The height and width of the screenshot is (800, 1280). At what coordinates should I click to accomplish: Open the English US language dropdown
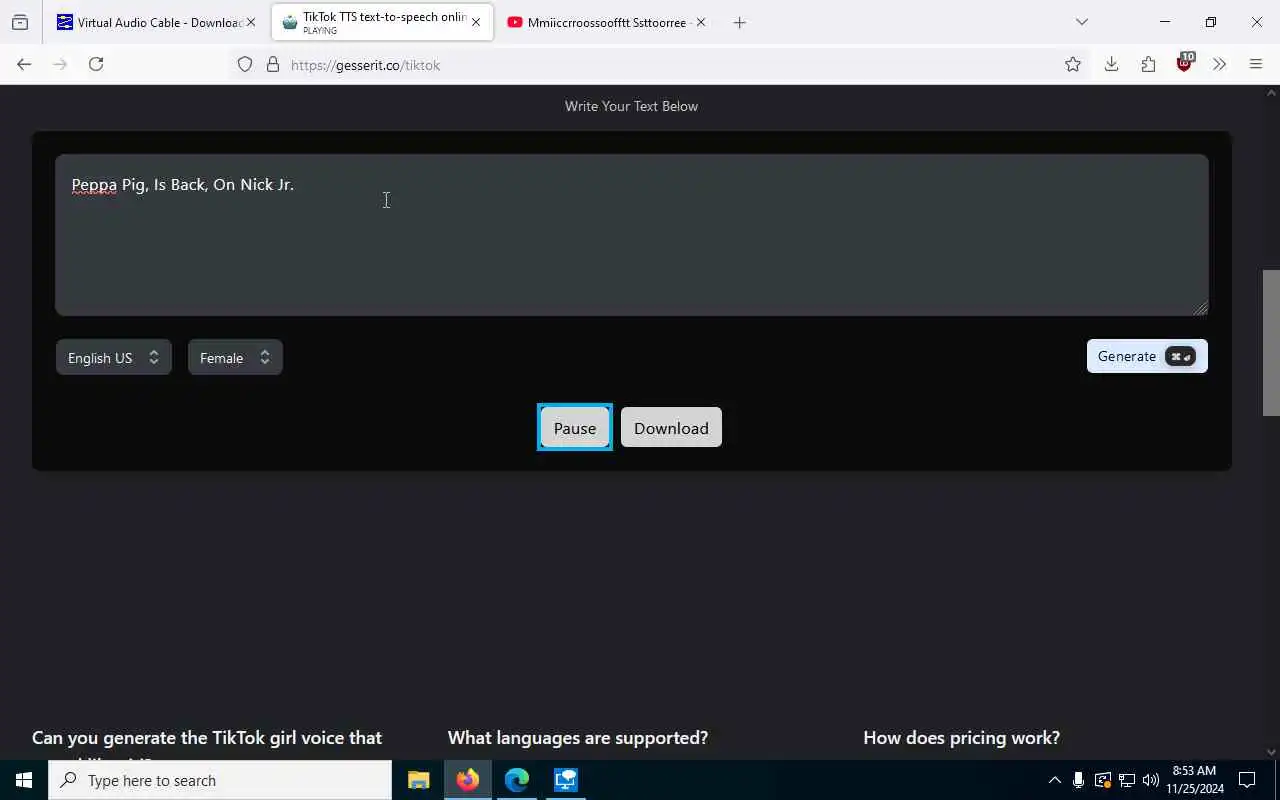pyautogui.click(x=114, y=357)
